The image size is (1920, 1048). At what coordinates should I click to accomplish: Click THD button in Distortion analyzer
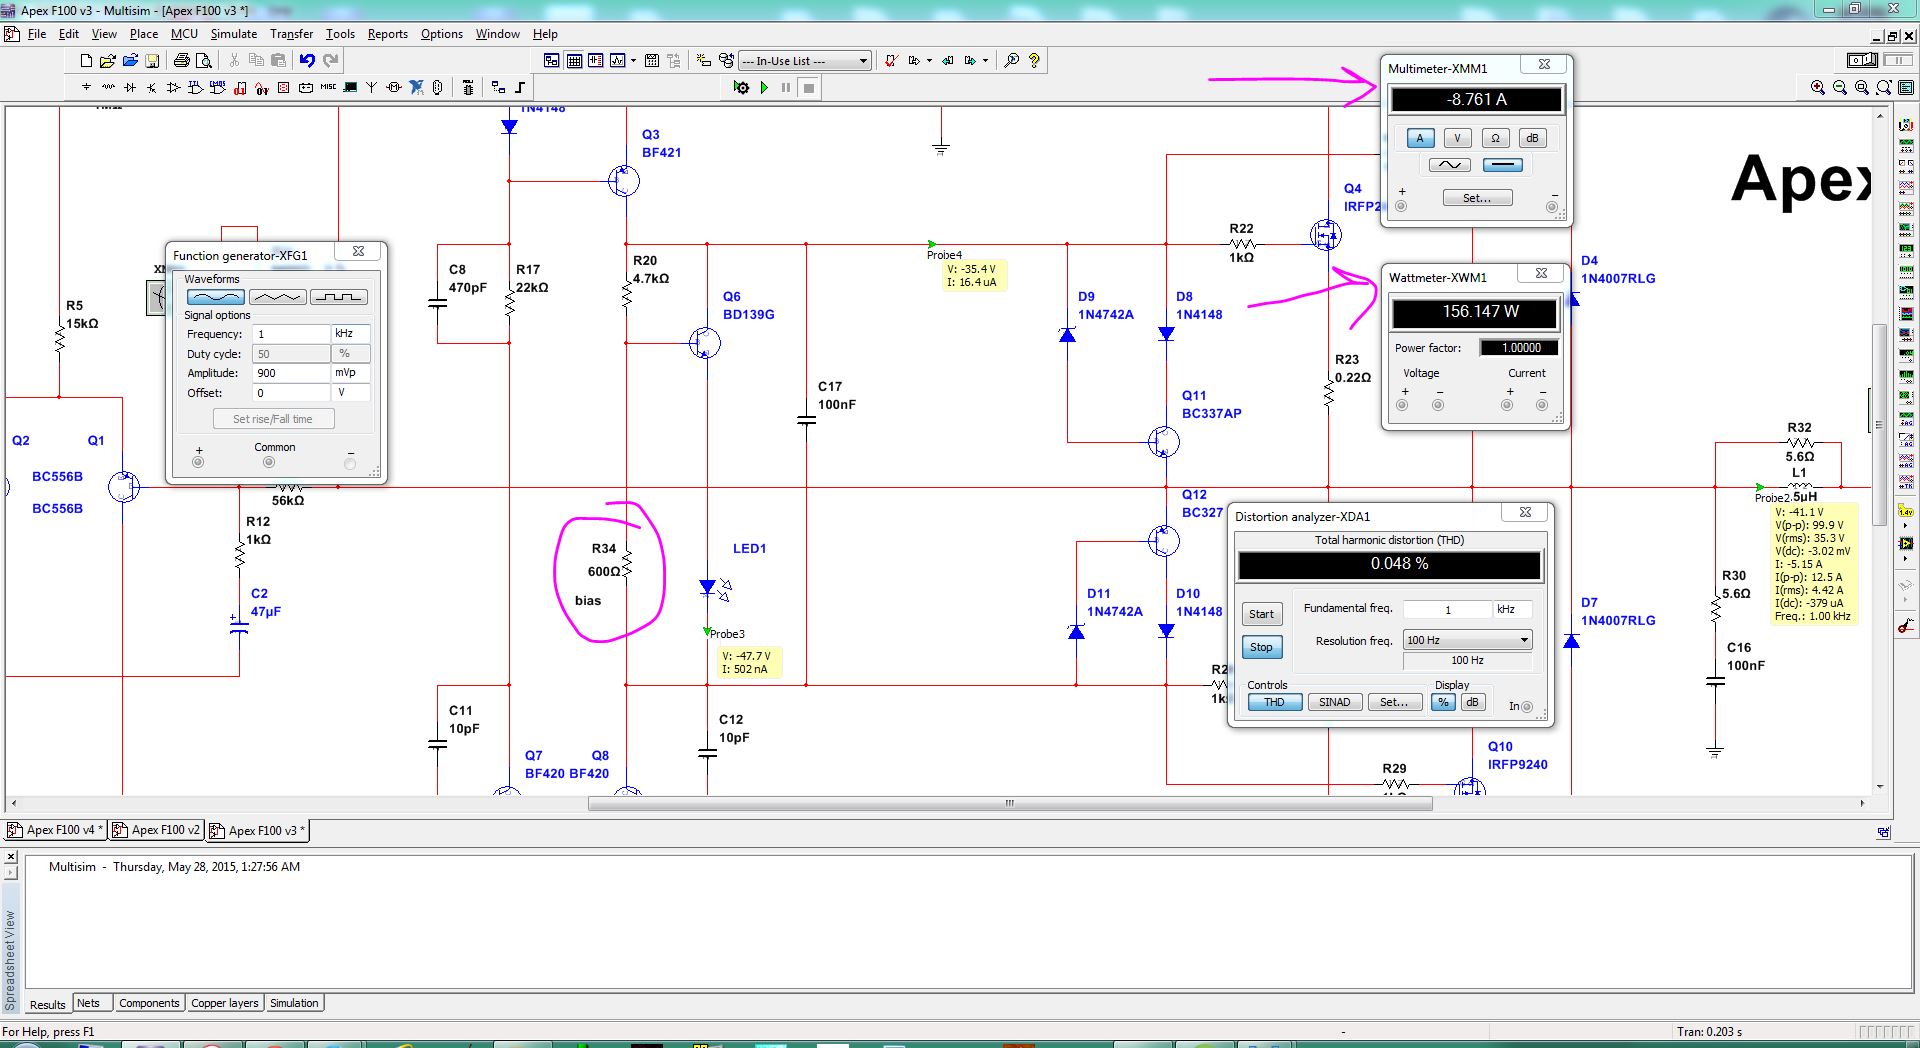click(x=1274, y=703)
